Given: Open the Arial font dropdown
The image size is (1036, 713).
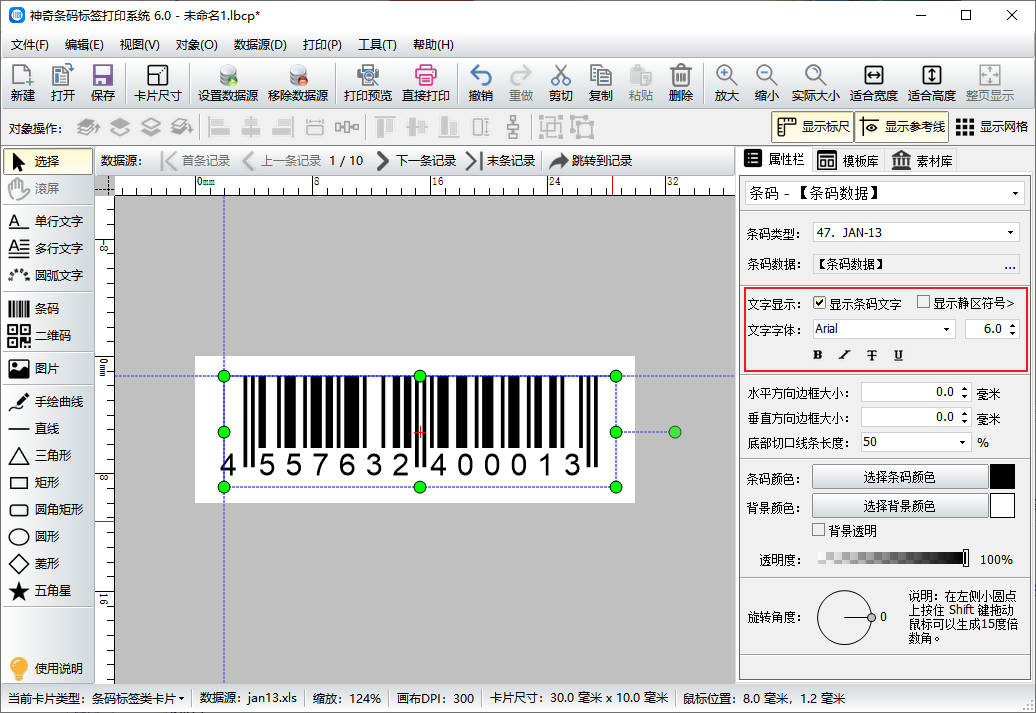Looking at the screenshot, I should pos(946,329).
